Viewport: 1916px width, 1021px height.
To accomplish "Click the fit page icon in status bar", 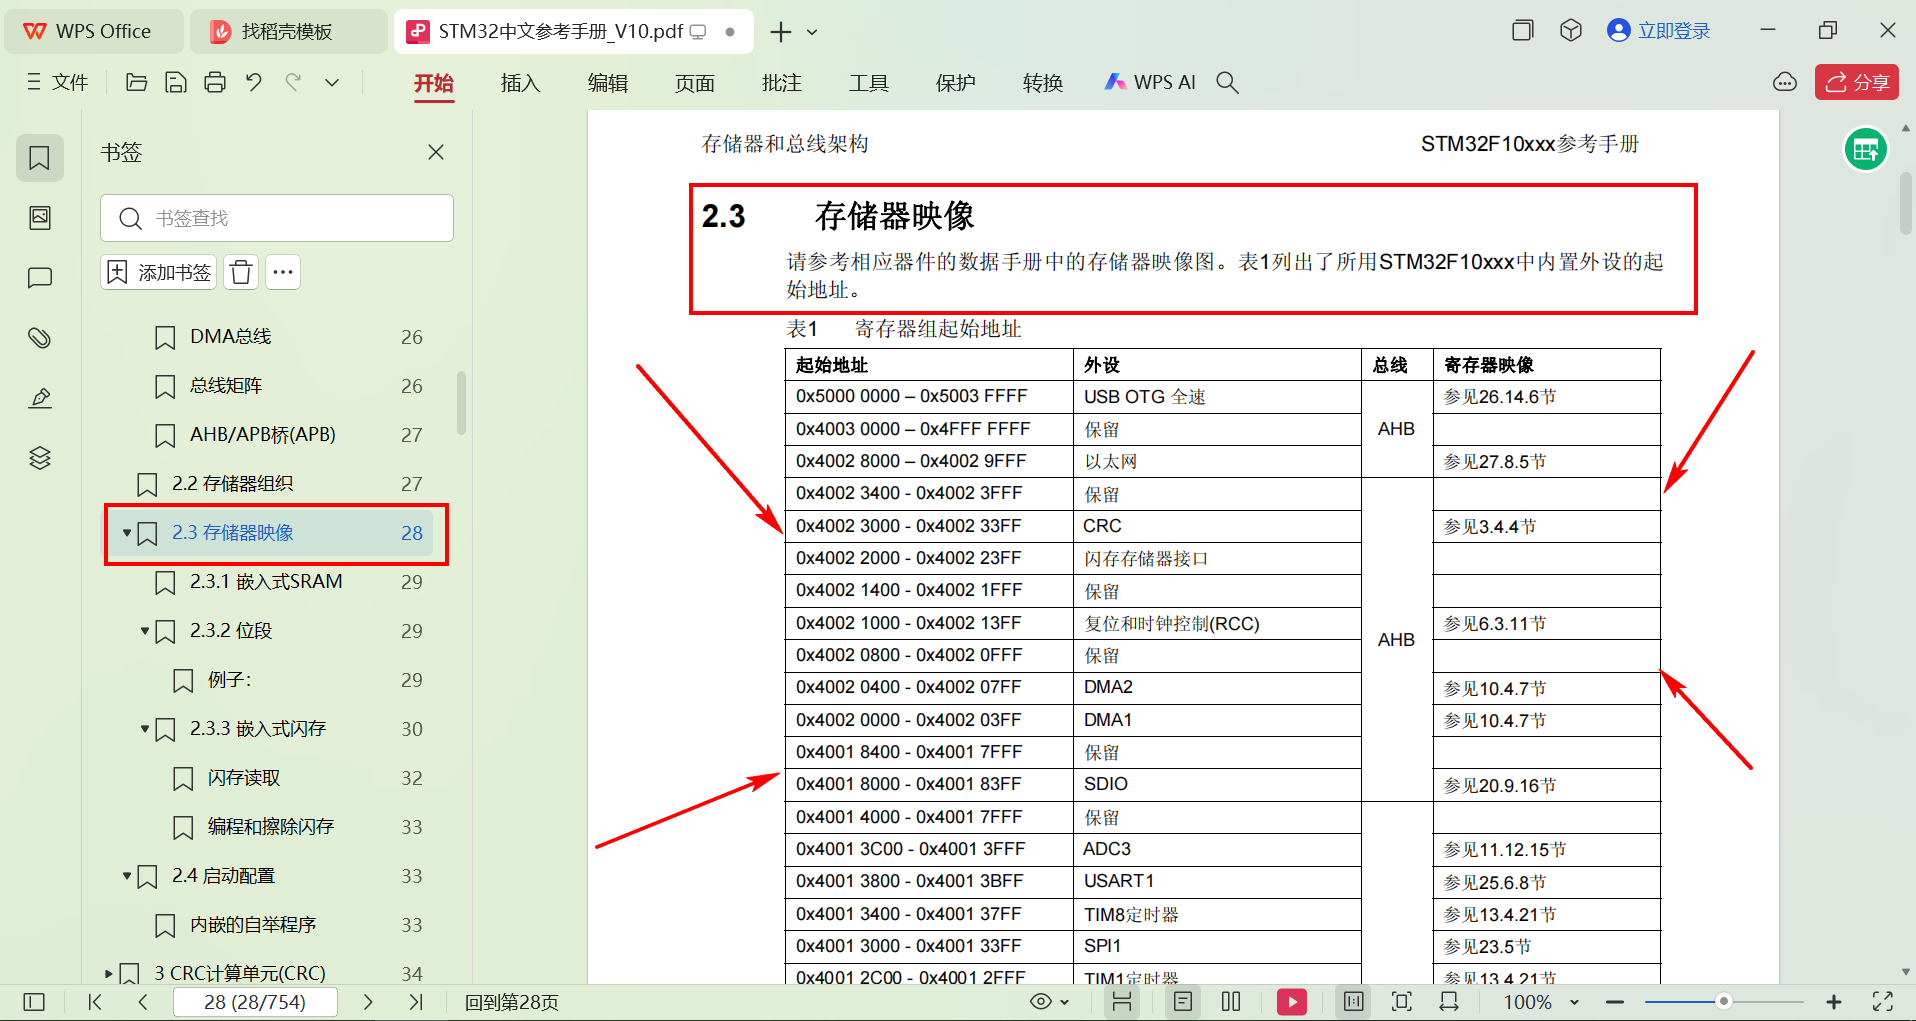I will pyautogui.click(x=1402, y=1002).
